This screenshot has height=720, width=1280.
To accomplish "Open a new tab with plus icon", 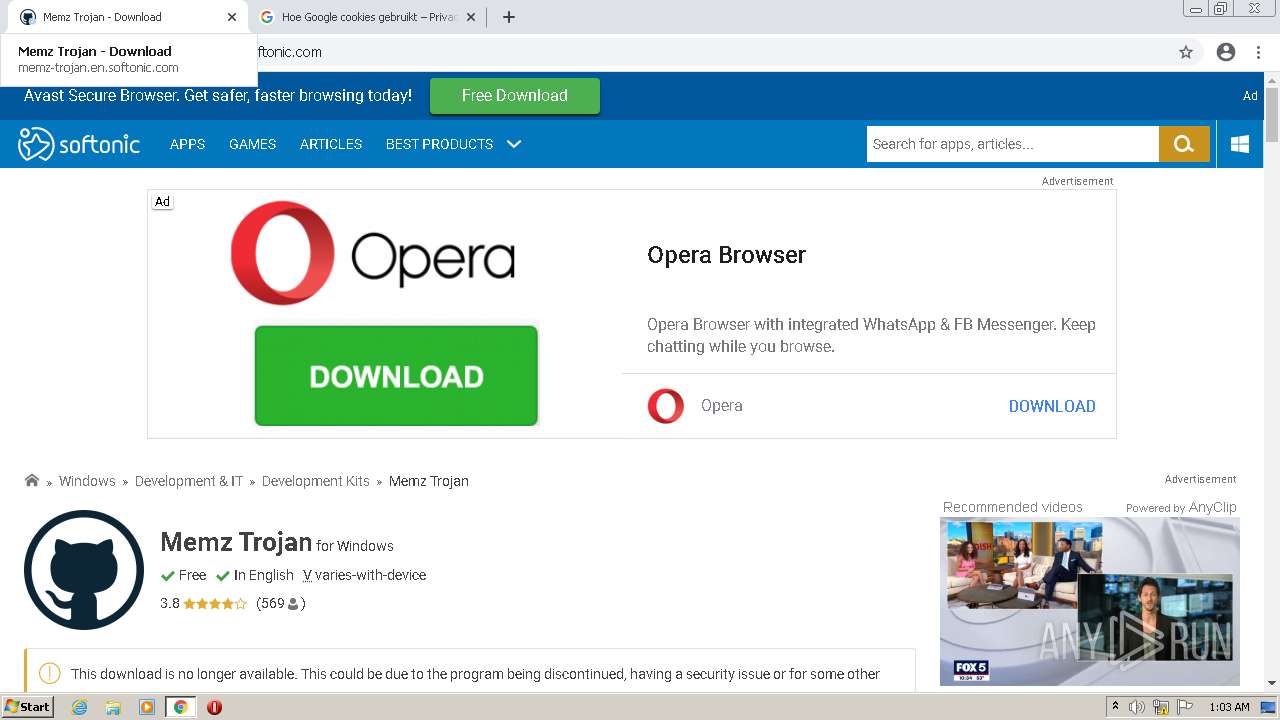I will pyautogui.click(x=508, y=17).
